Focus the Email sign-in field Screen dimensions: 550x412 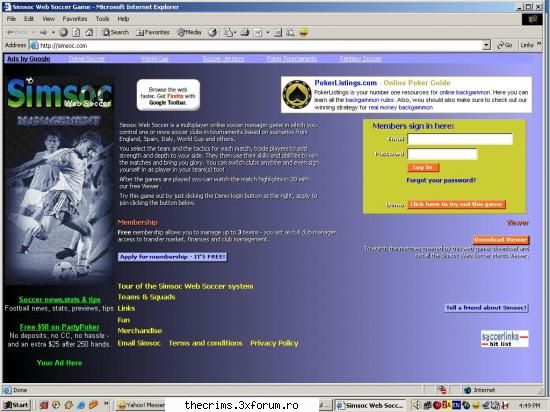click(460, 139)
